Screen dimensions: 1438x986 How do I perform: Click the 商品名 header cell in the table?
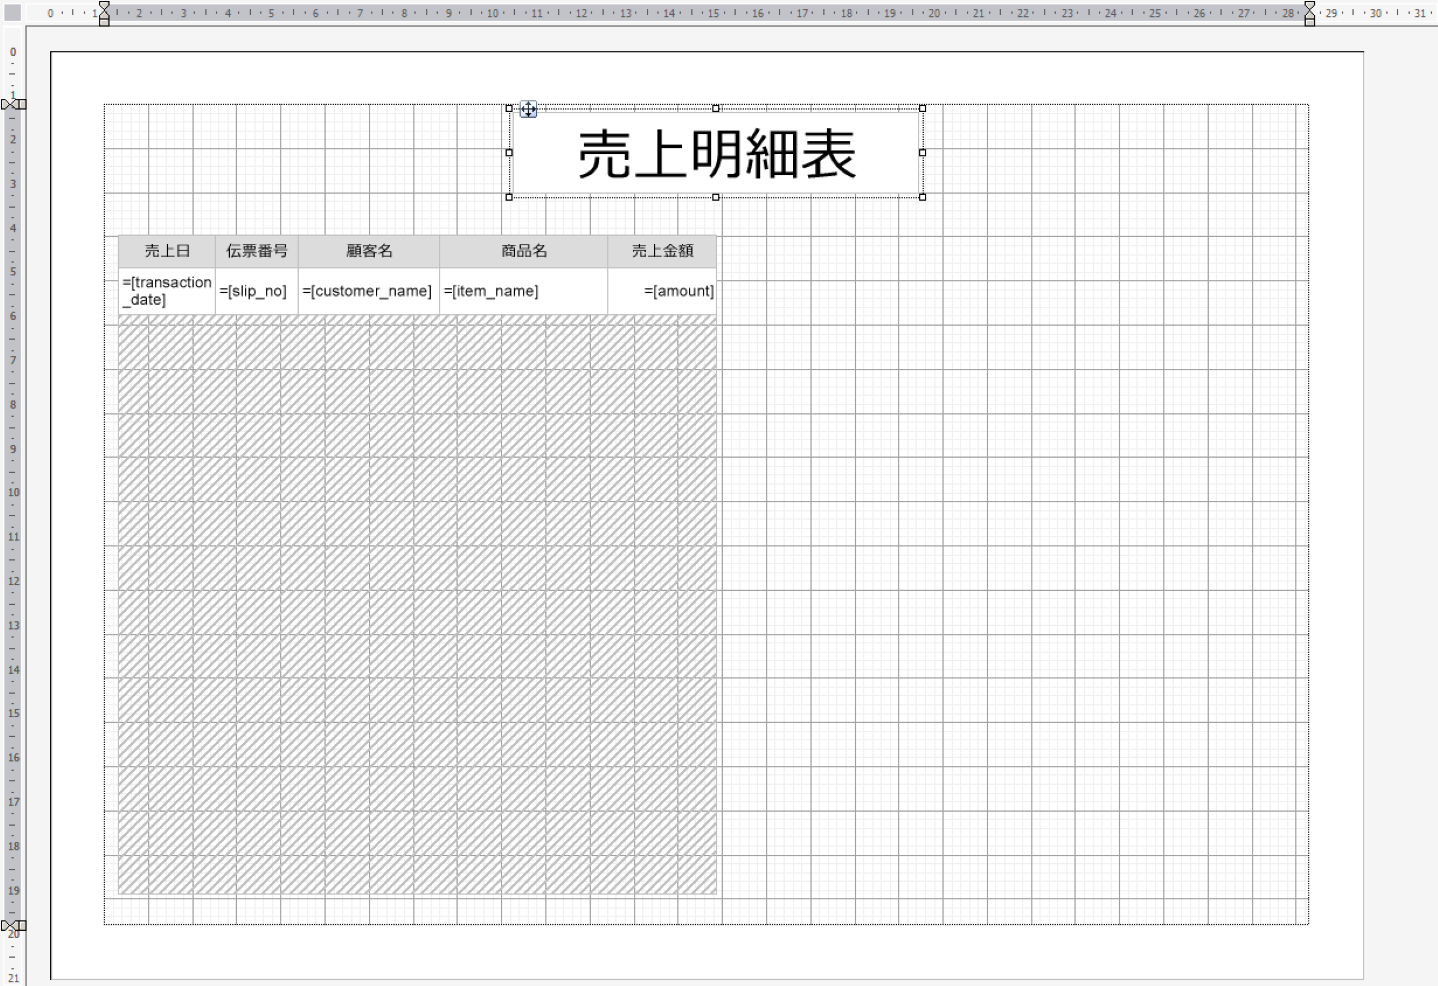click(524, 251)
